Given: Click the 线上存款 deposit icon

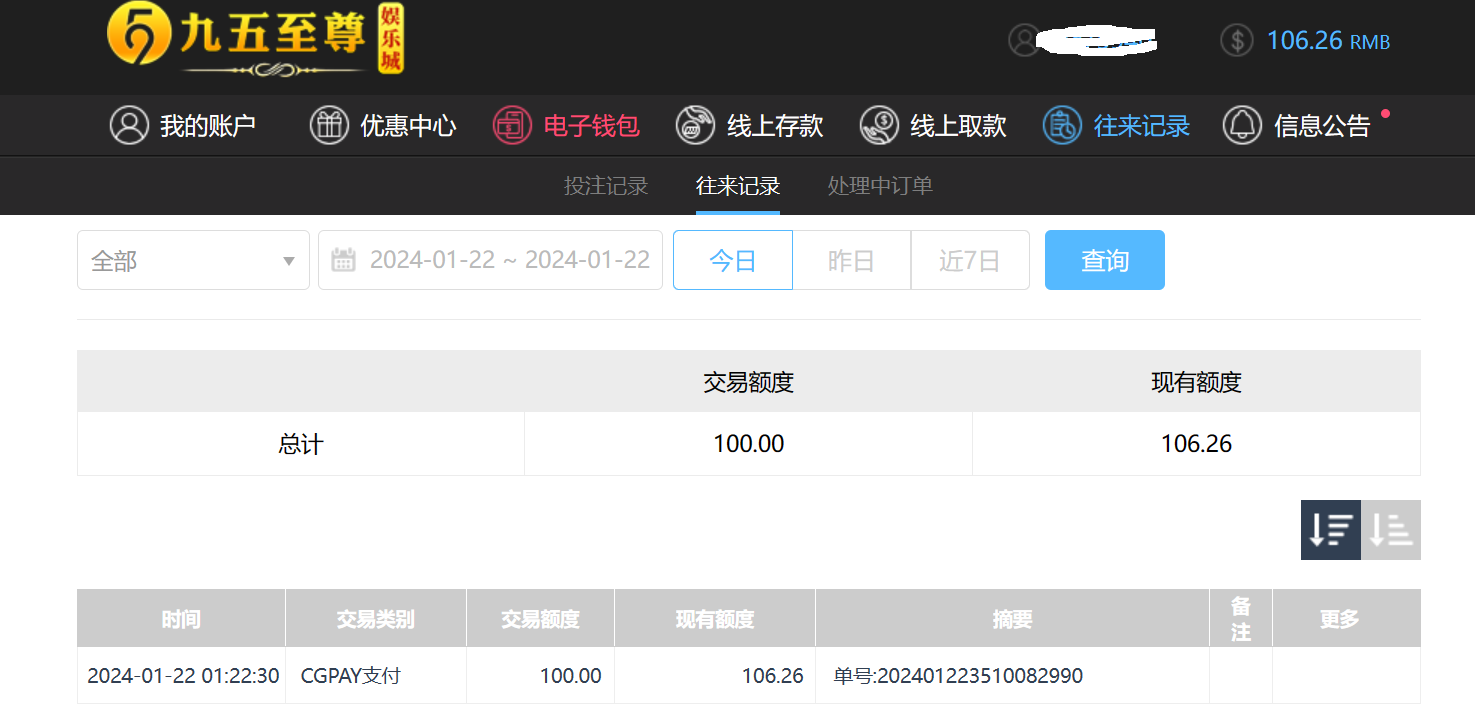Looking at the screenshot, I should [695, 126].
